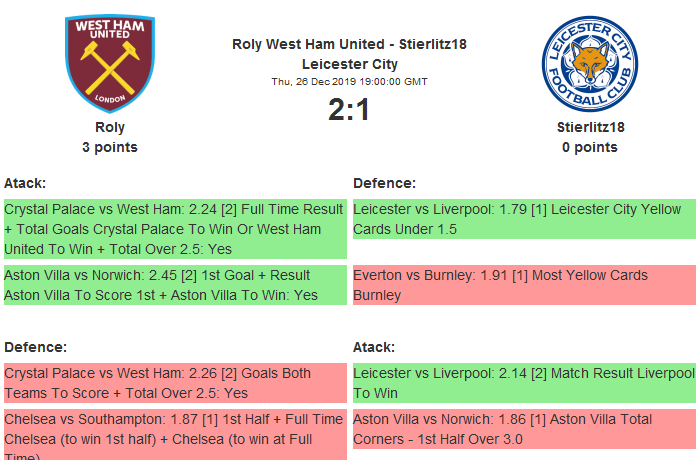This screenshot has height=460, width=700.
Task: Select Both Teams To Score bet row
Action: [x=174, y=383]
